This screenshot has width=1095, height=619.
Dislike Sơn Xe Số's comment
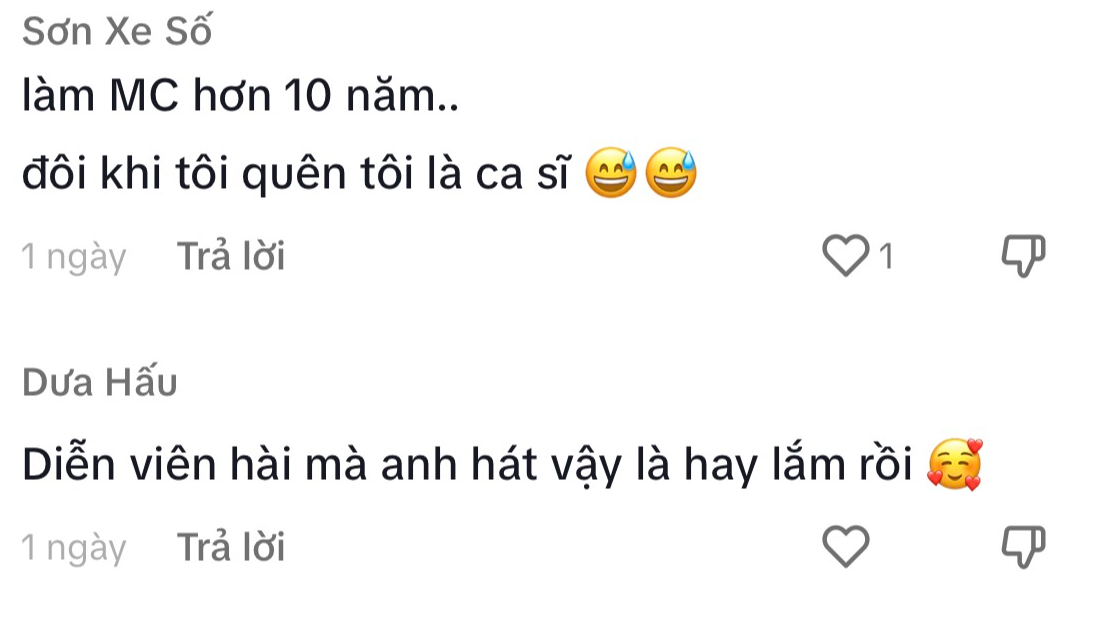coord(1022,257)
